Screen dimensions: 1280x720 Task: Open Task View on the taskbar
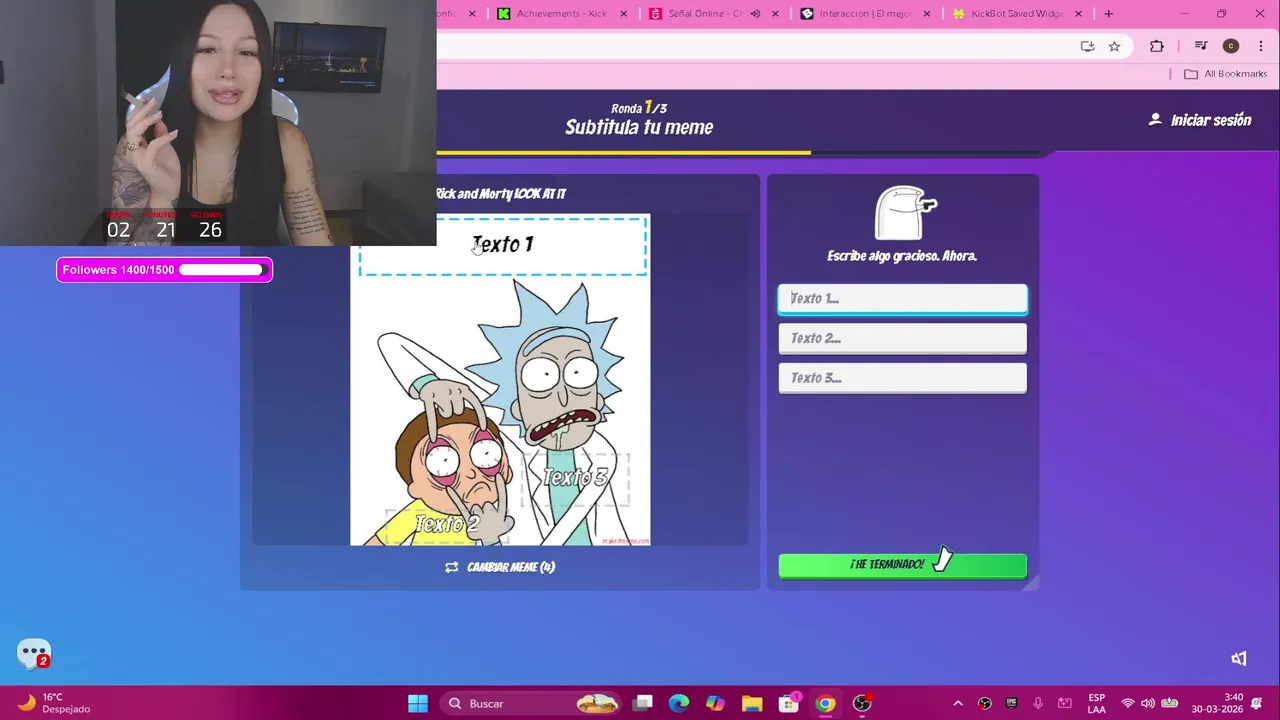(x=643, y=703)
